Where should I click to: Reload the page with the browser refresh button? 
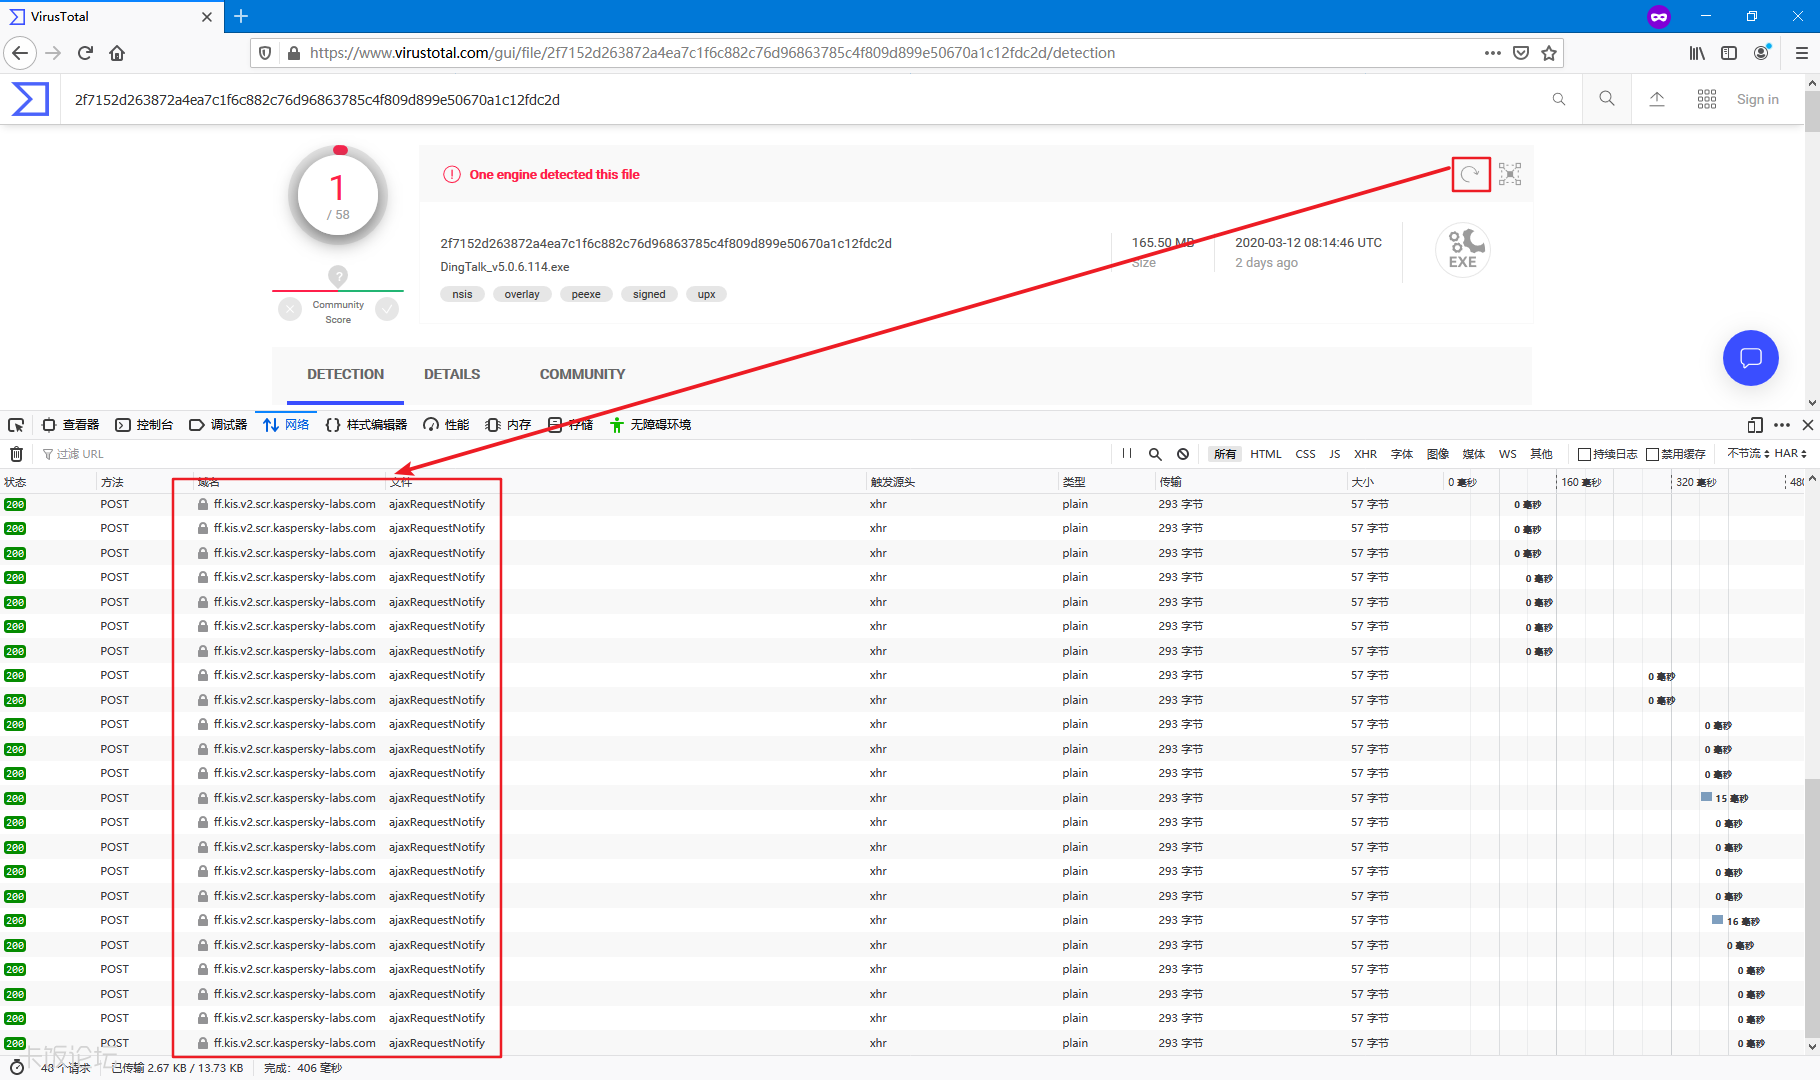coord(85,53)
